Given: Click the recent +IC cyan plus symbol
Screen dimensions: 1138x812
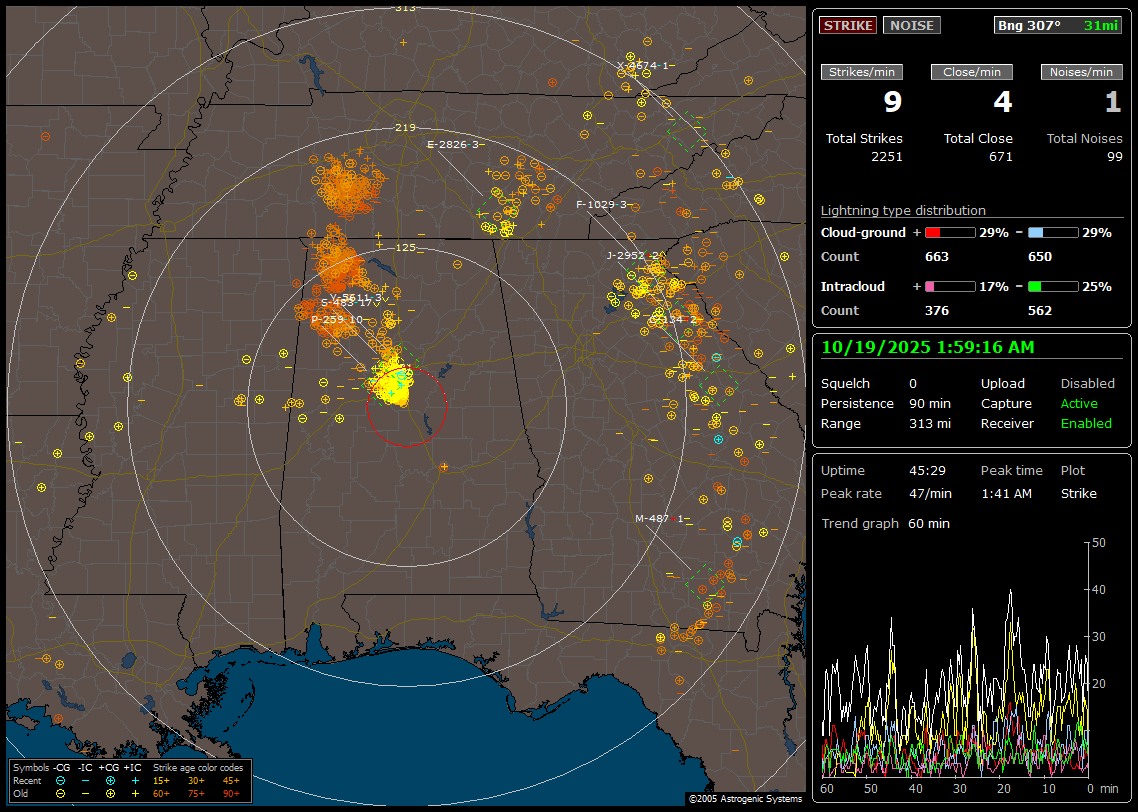Looking at the screenshot, I should 135,780.
